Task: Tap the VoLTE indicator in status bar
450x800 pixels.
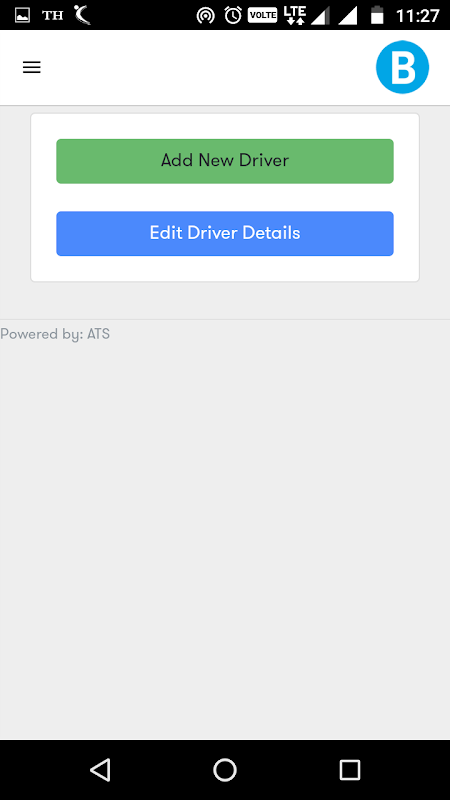Action: pos(262,16)
